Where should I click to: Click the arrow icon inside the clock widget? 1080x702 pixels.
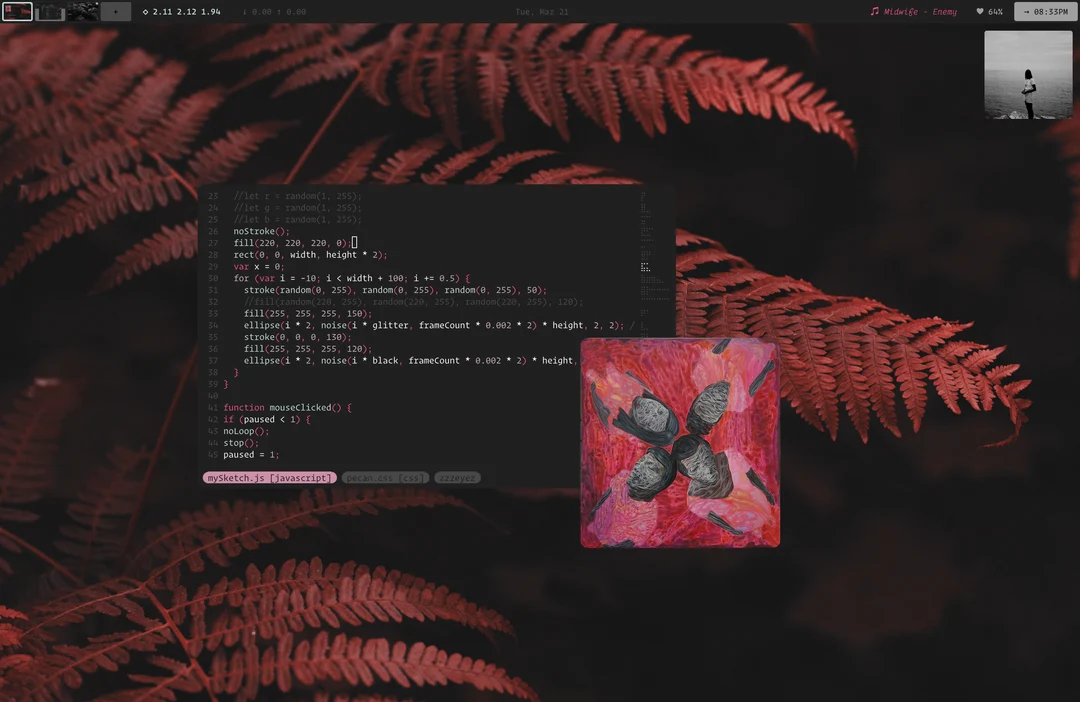(x=1025, y=12)
